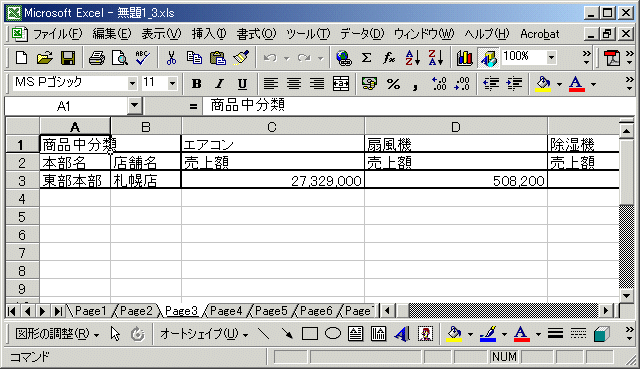The width and height of the screenshot is (640, 369).
Task: Toggle Align Right
Action: pyautogui.click(x=317, y=84)
